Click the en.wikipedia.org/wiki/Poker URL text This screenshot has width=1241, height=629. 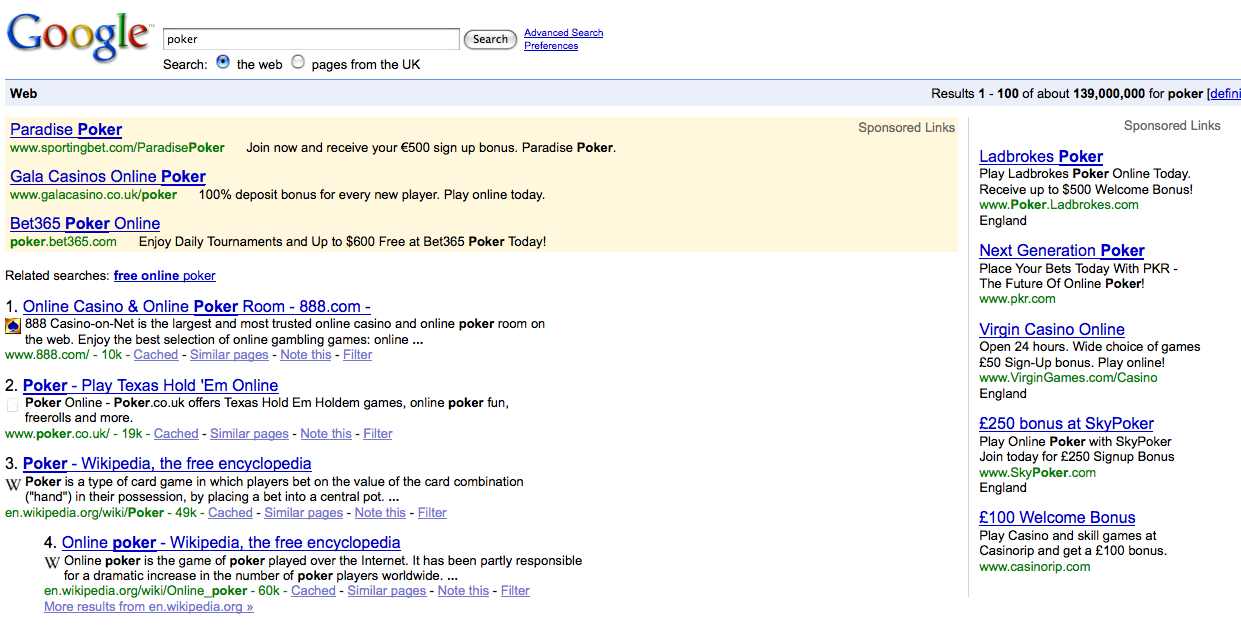(84, 513)
